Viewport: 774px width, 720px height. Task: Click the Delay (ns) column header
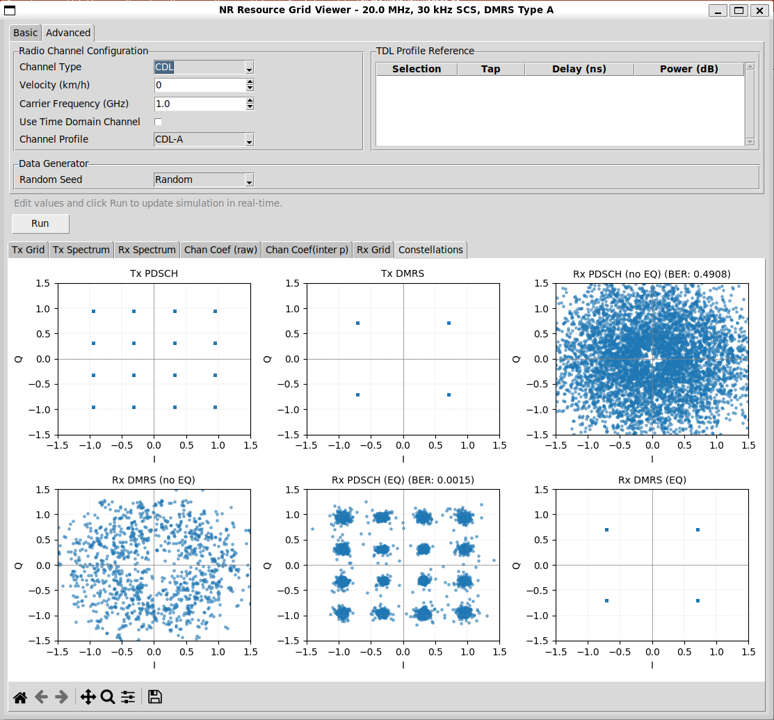pyautogui.click(x=579, y=69)
